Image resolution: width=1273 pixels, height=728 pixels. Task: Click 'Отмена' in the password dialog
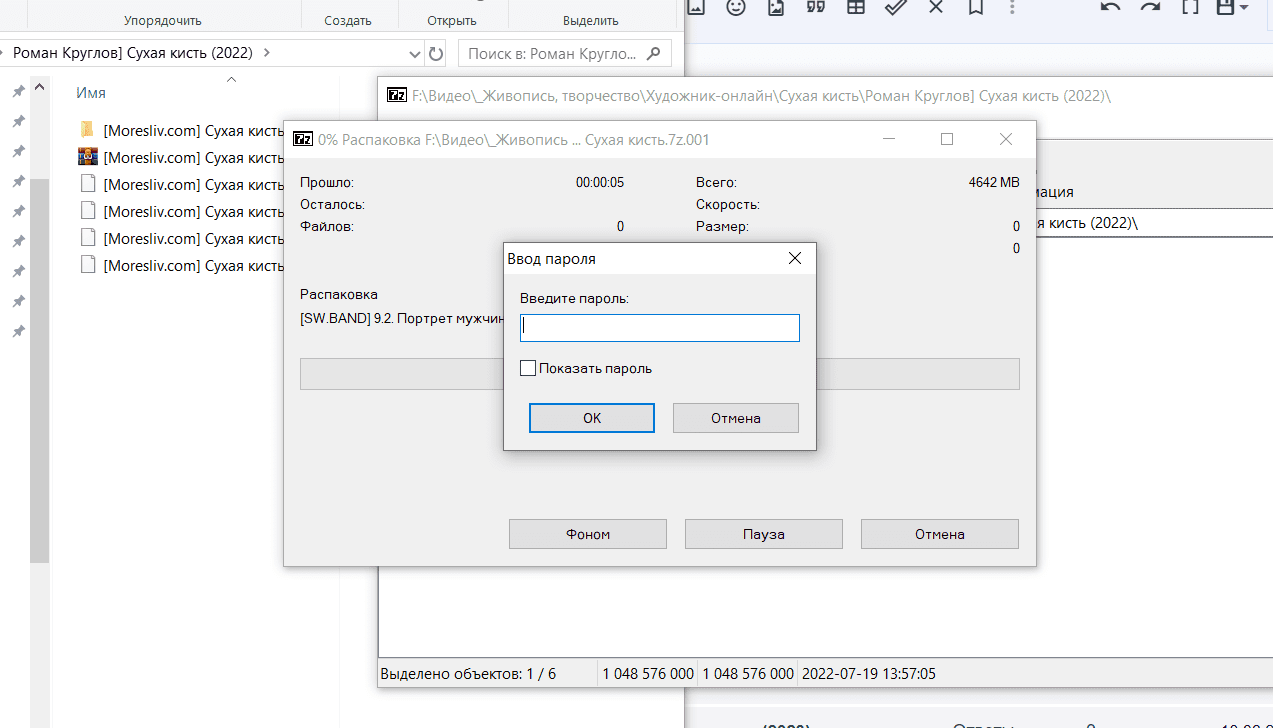point(735,418)
